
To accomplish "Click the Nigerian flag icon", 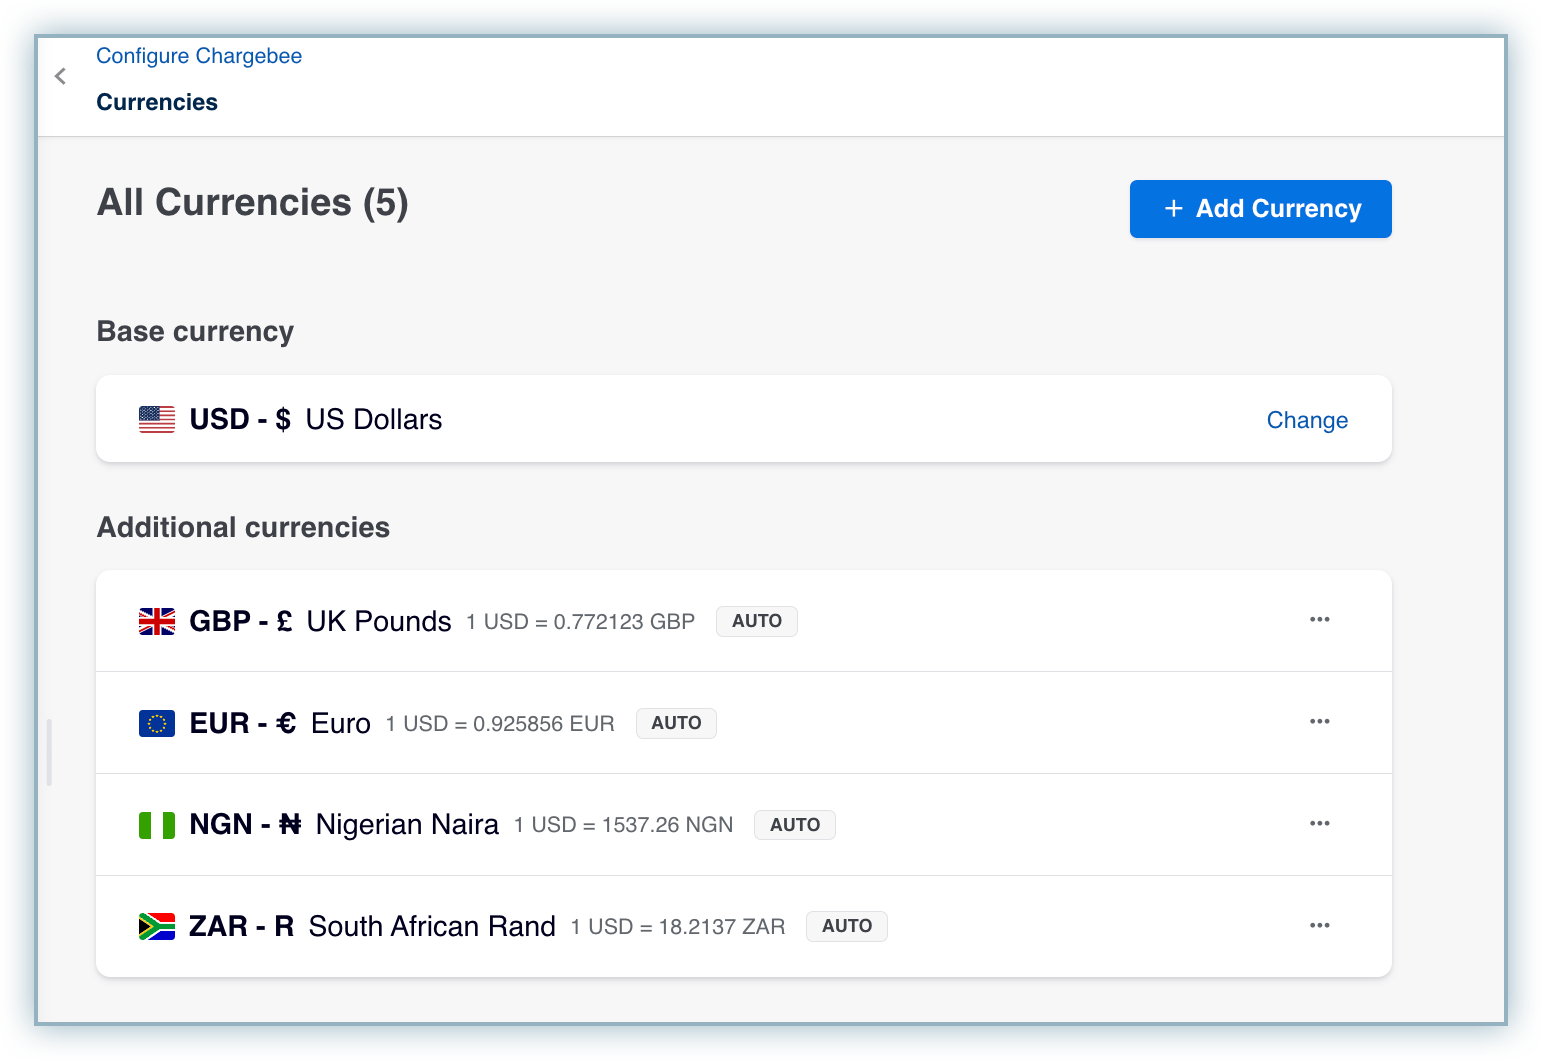I will [x=157, y=825].
